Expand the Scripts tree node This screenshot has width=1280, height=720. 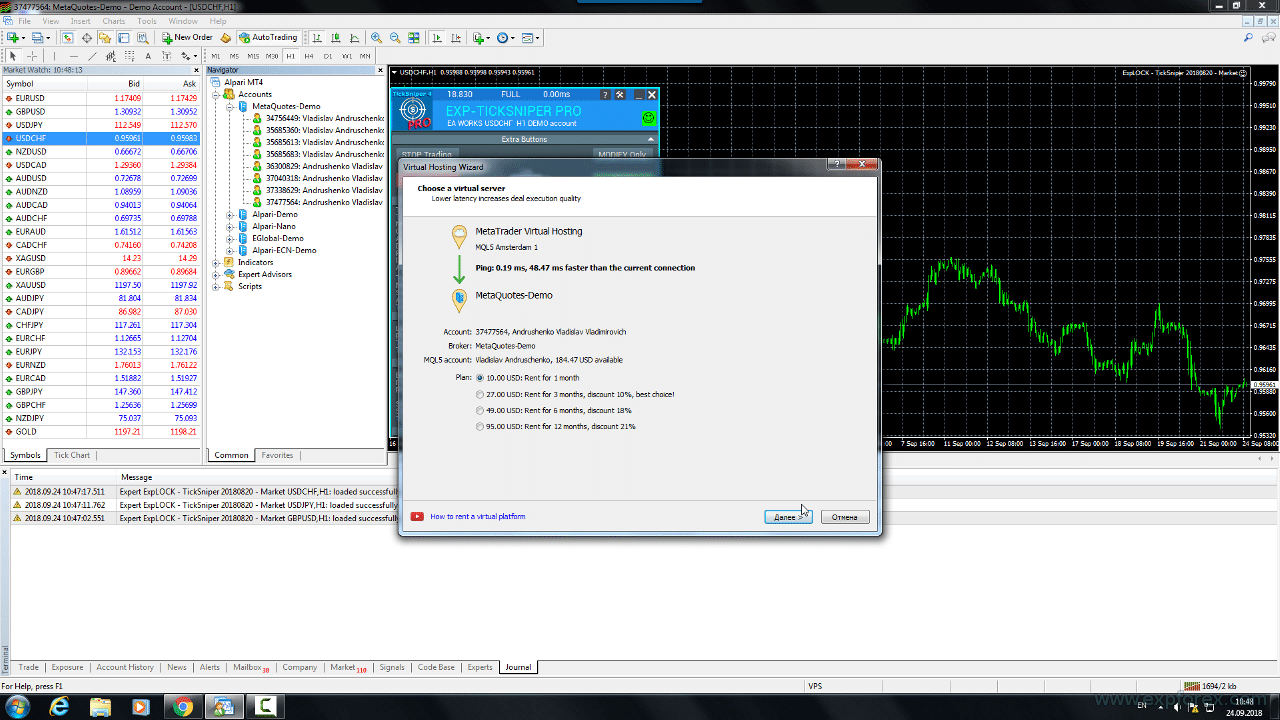(216, 286)
